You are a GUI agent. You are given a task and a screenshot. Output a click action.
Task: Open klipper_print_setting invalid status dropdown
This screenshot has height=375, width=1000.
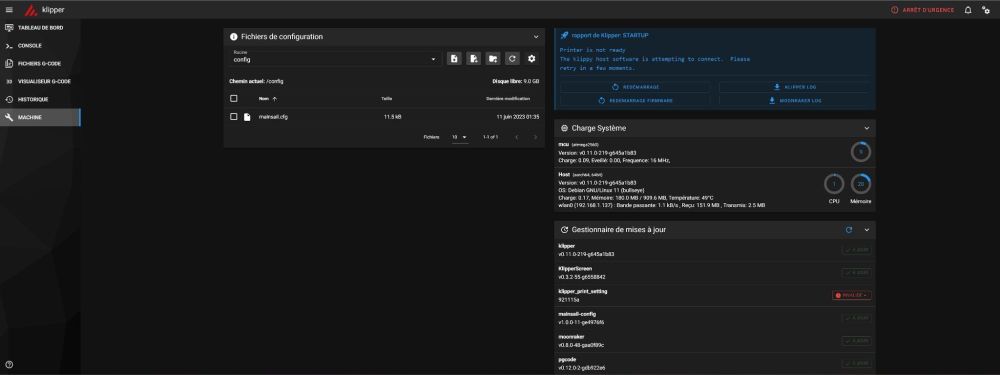tap(852, 295)
